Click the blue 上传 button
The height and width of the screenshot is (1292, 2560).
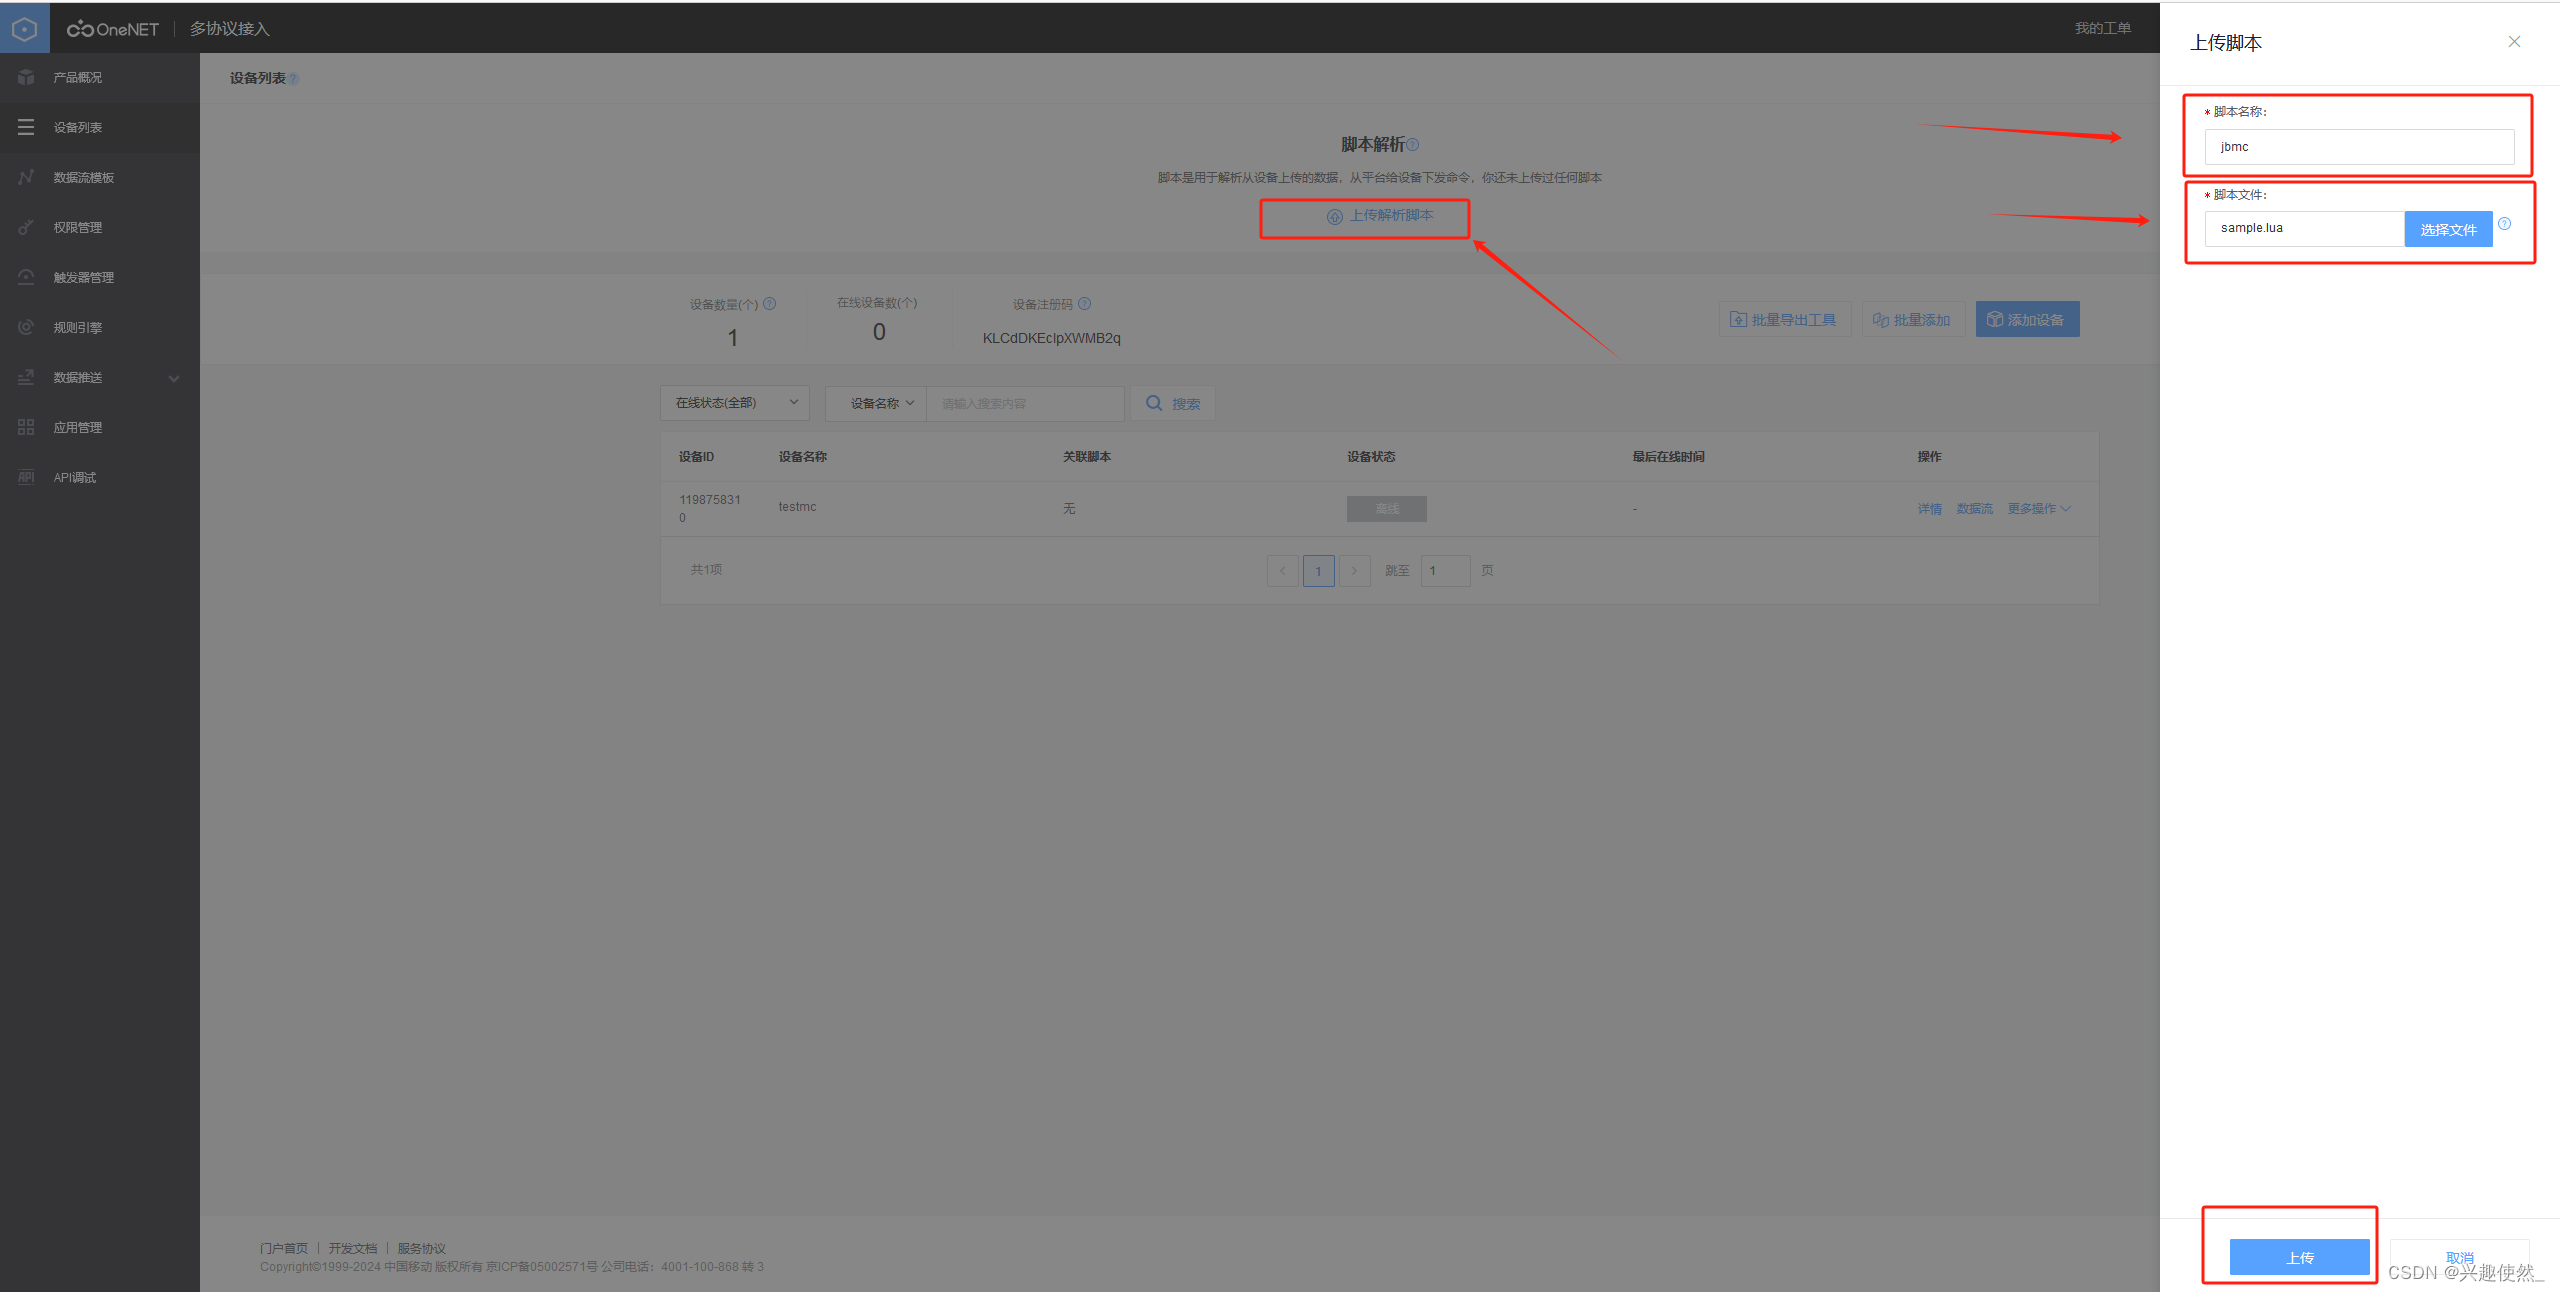[x=2299, y=1257]
